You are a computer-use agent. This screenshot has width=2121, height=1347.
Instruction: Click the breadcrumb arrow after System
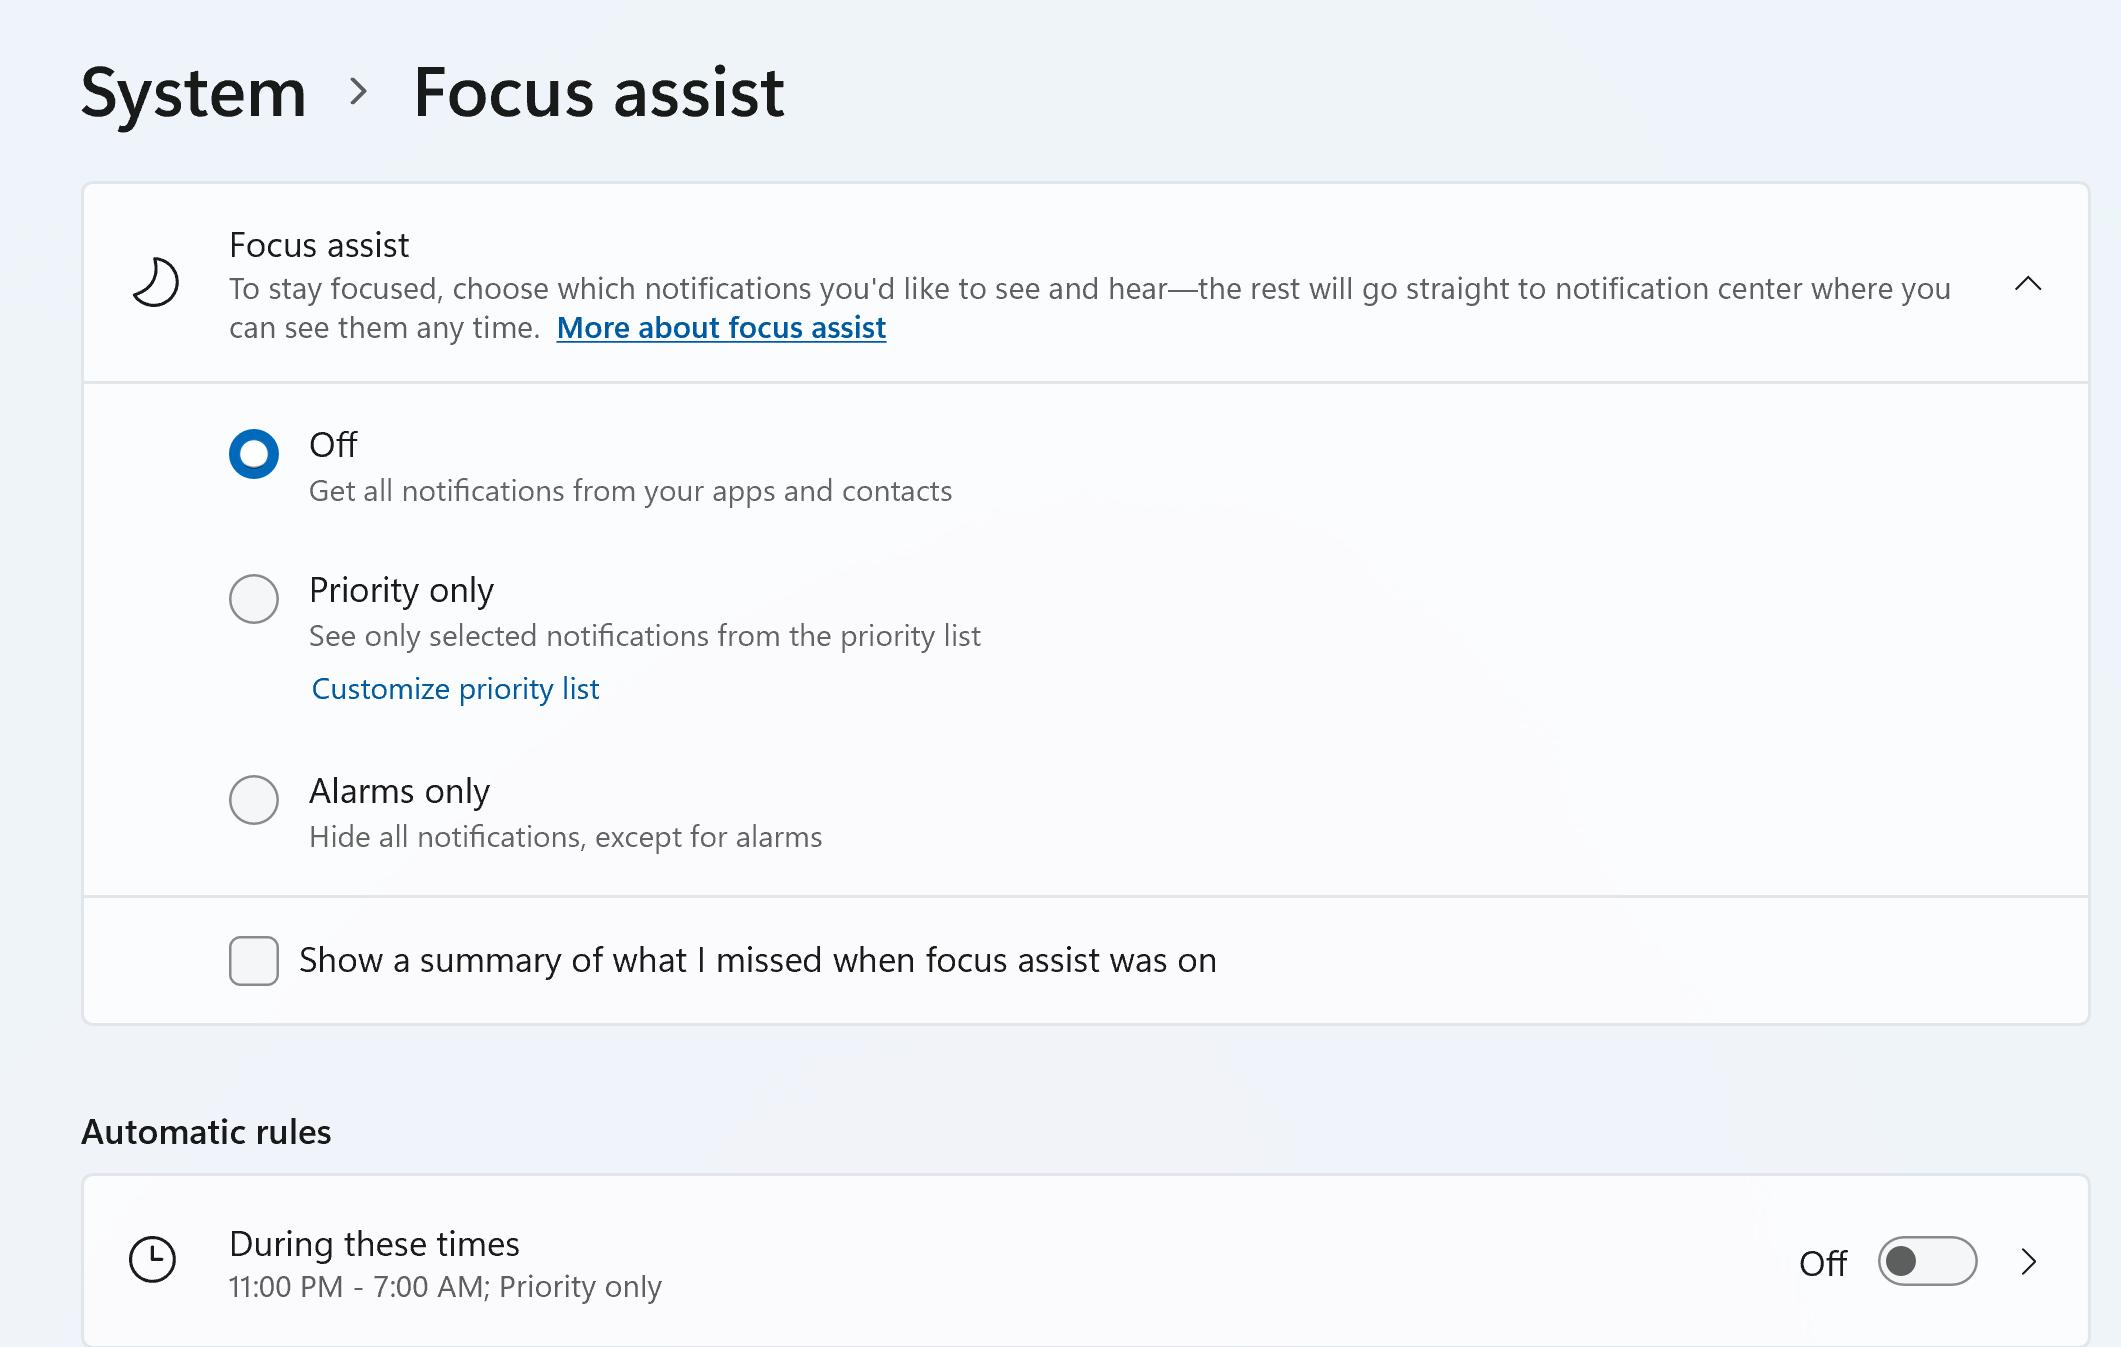pos(359,92)
